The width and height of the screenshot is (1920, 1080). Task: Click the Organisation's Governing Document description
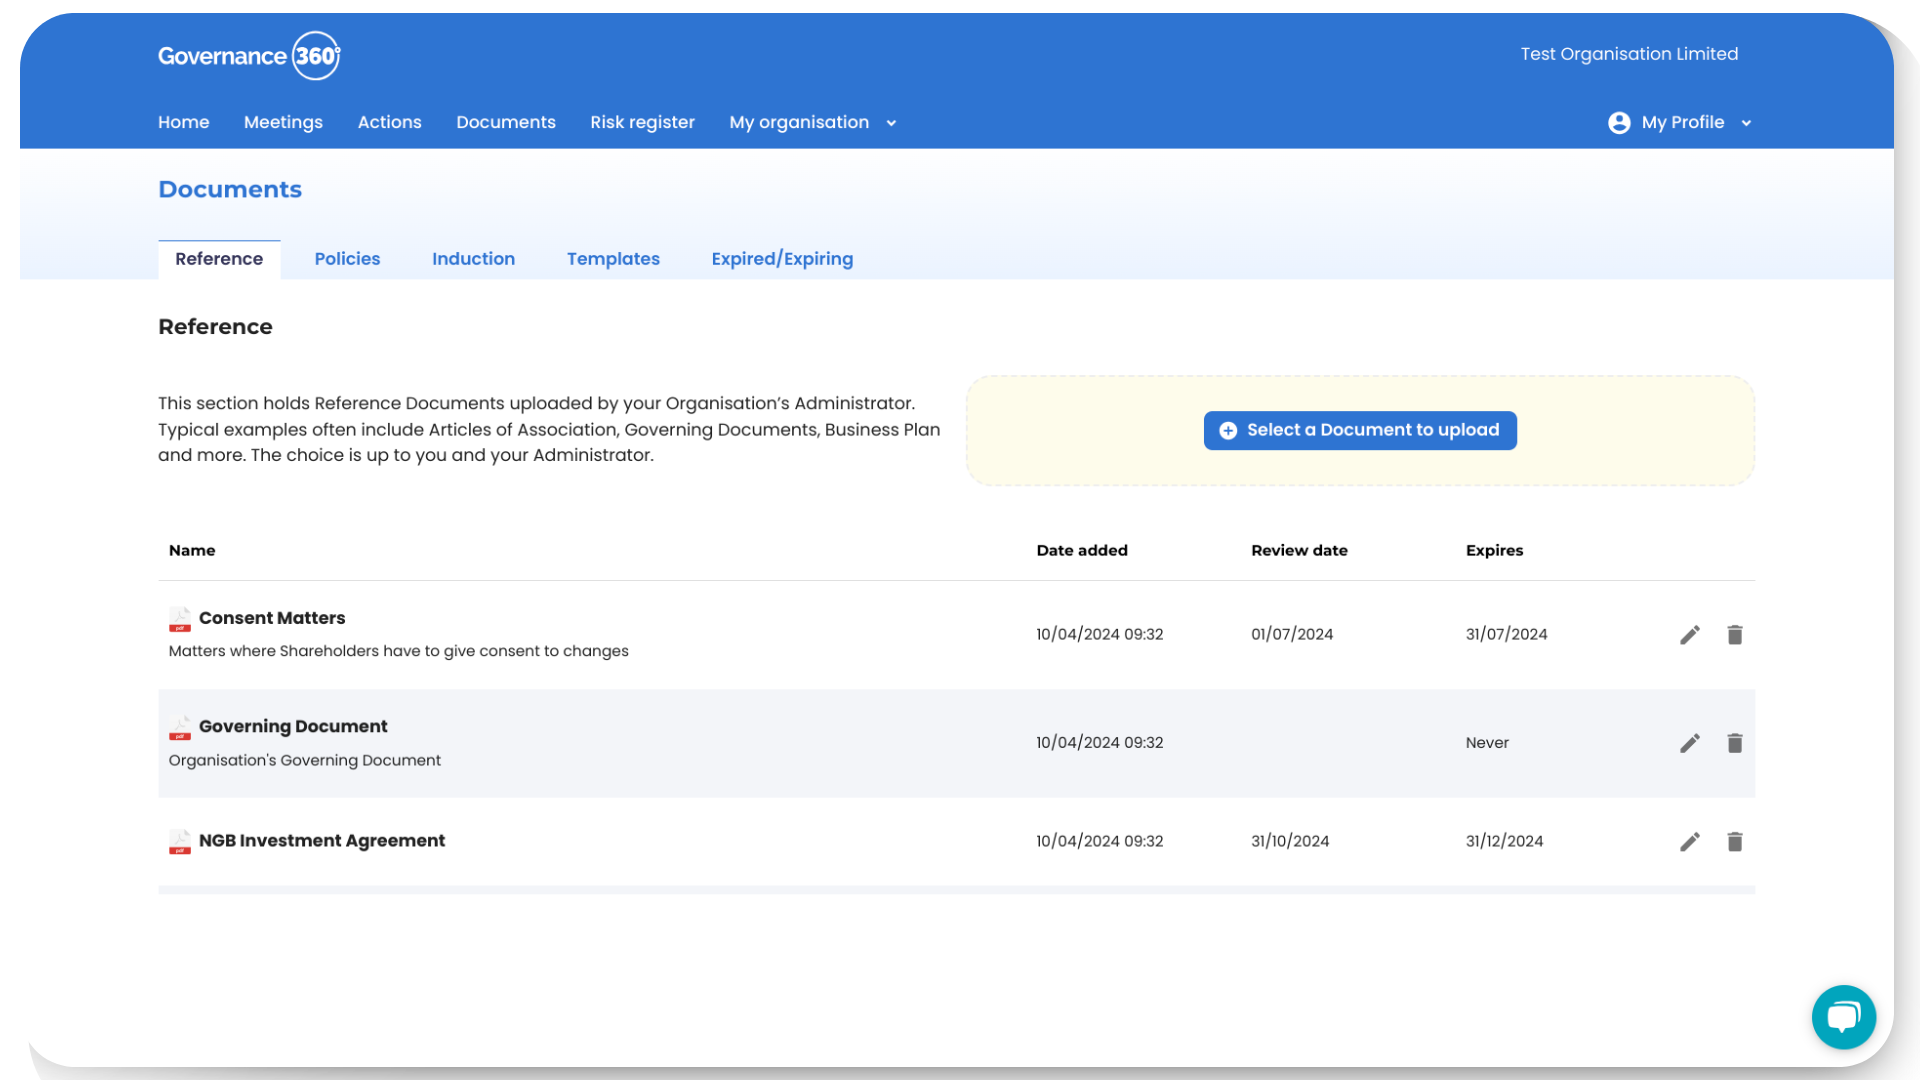point(305,760)
